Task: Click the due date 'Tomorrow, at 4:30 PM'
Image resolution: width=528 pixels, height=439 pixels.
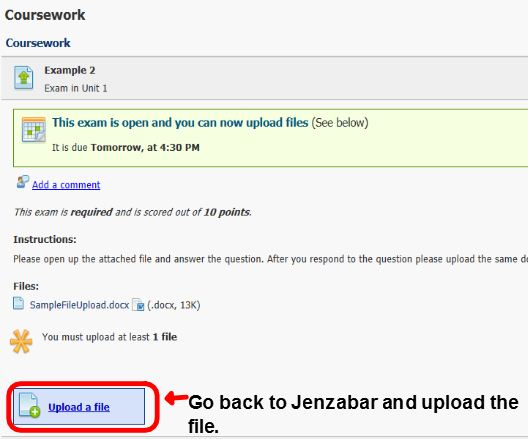Action: (145, 147)
